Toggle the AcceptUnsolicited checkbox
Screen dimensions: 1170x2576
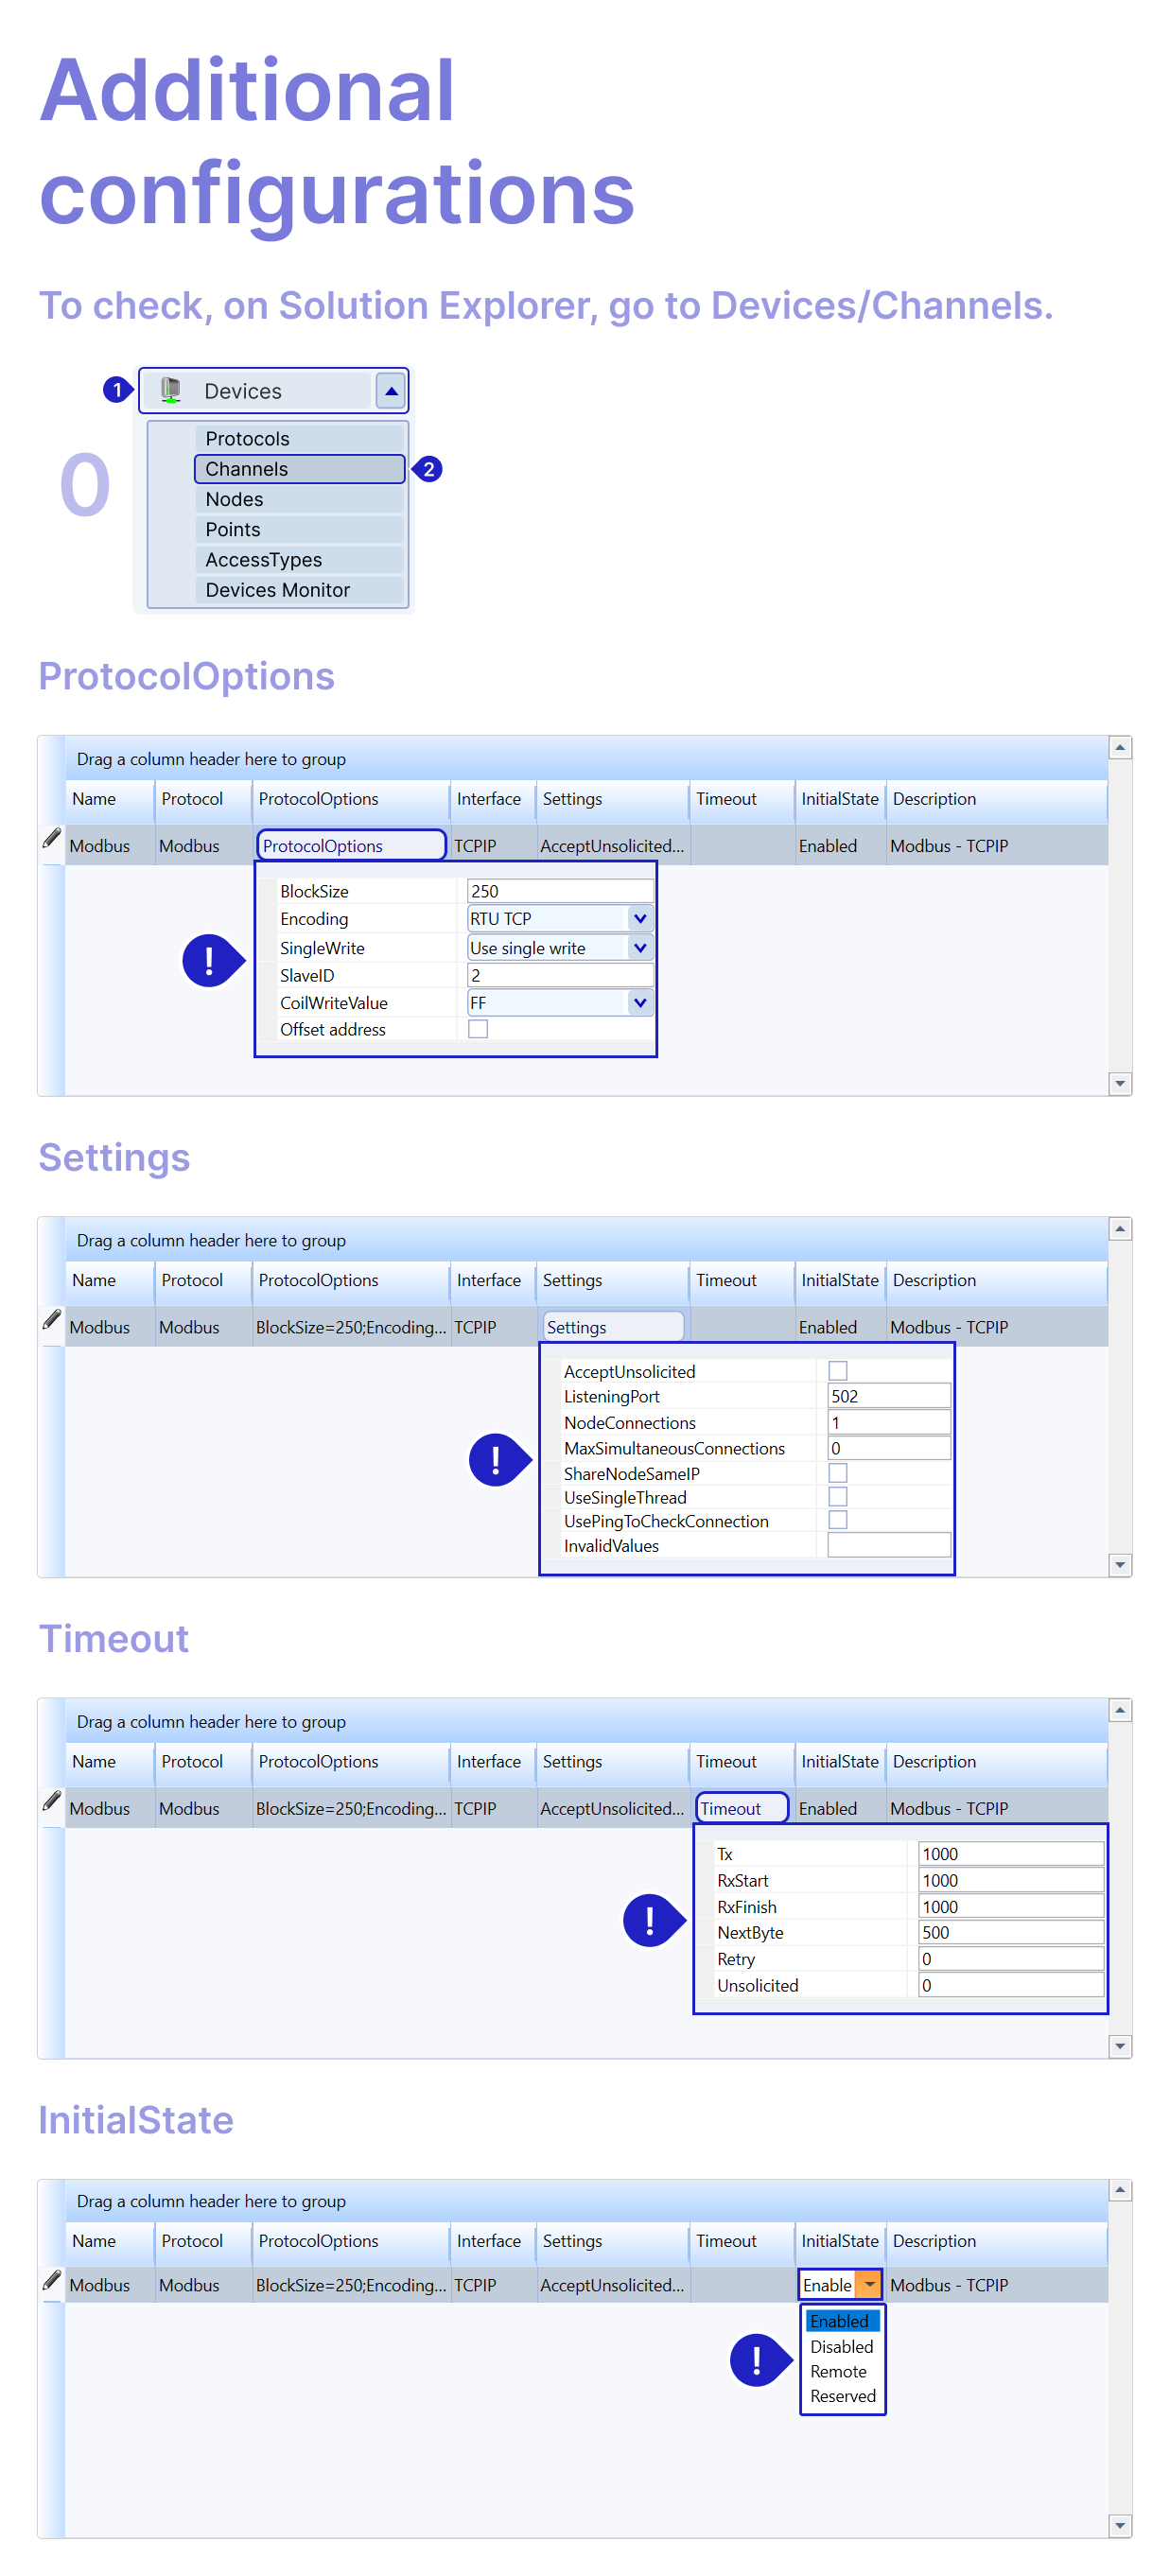(838, 1371)
